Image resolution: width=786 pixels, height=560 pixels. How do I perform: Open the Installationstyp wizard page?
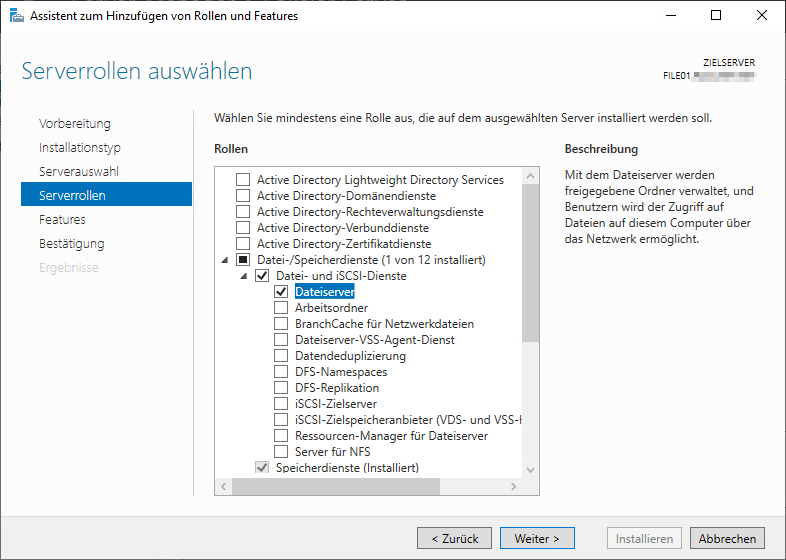[x=80, y=148]
